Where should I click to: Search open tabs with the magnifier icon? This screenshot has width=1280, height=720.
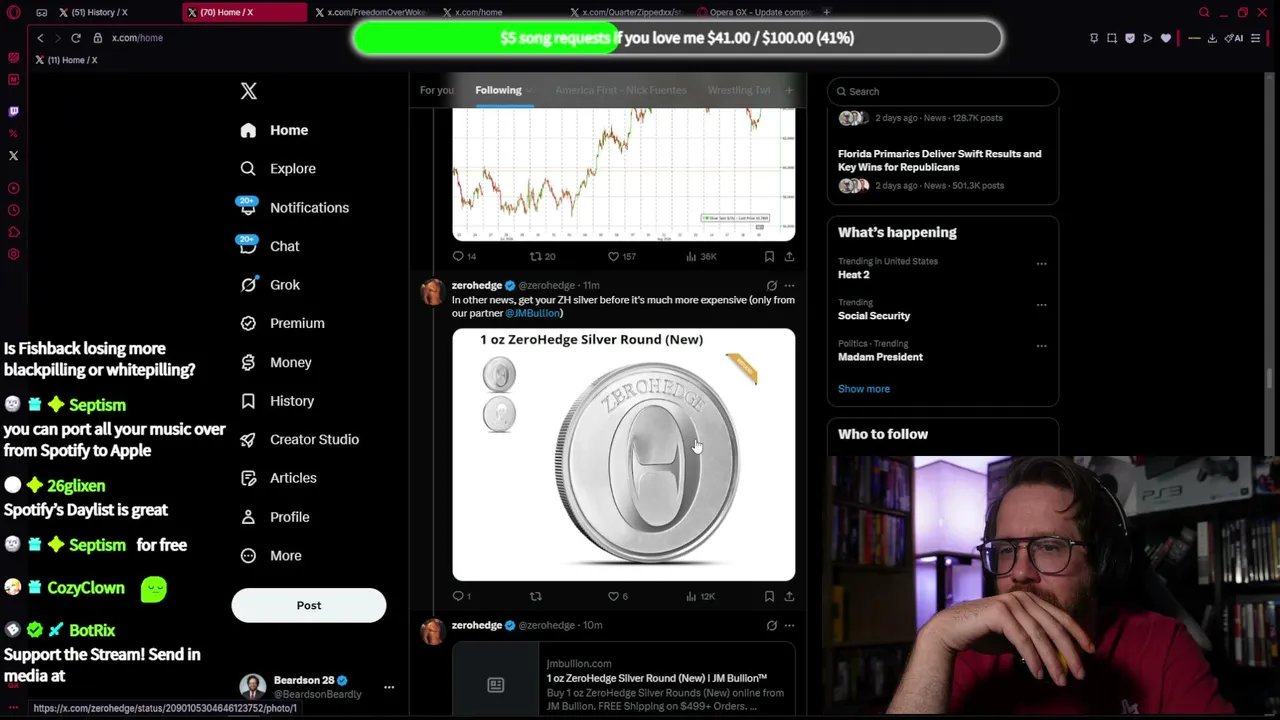click(x=1204, y=13)
